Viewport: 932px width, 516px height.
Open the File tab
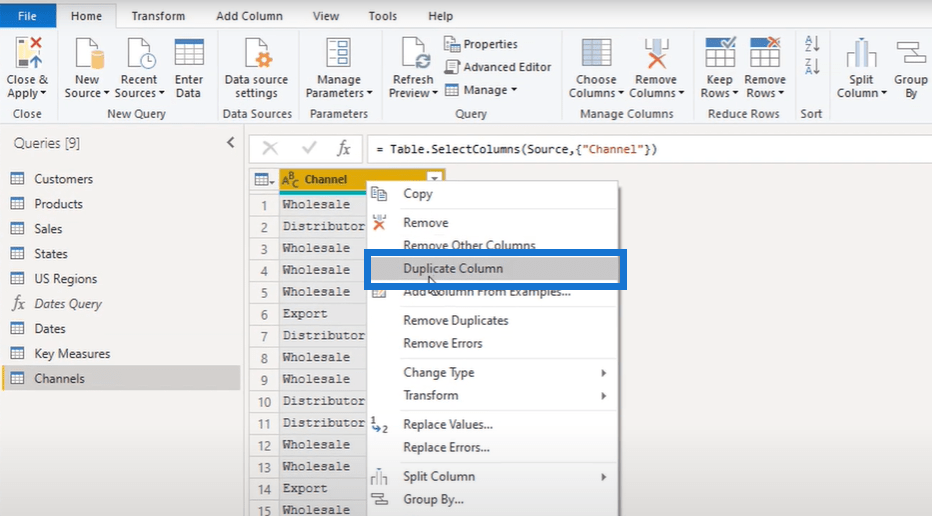point(27,16)
